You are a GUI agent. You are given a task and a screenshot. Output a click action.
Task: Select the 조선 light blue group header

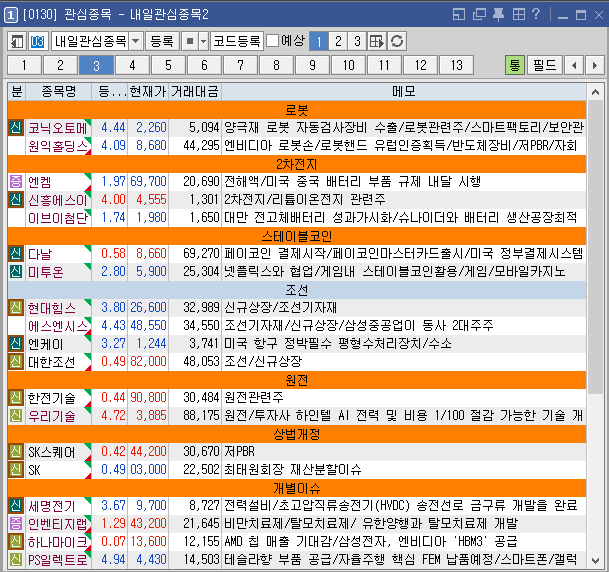point(297,290)
